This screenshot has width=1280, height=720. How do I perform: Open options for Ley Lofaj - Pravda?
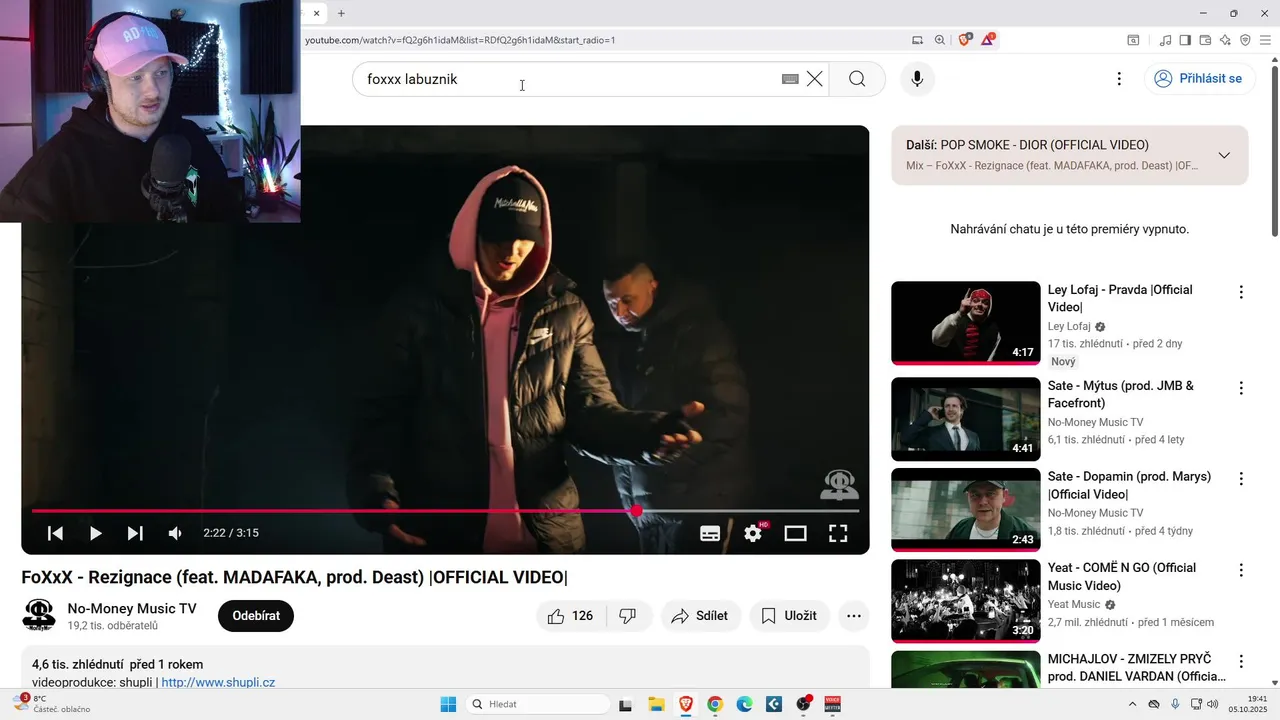(x=1241, y=292)
